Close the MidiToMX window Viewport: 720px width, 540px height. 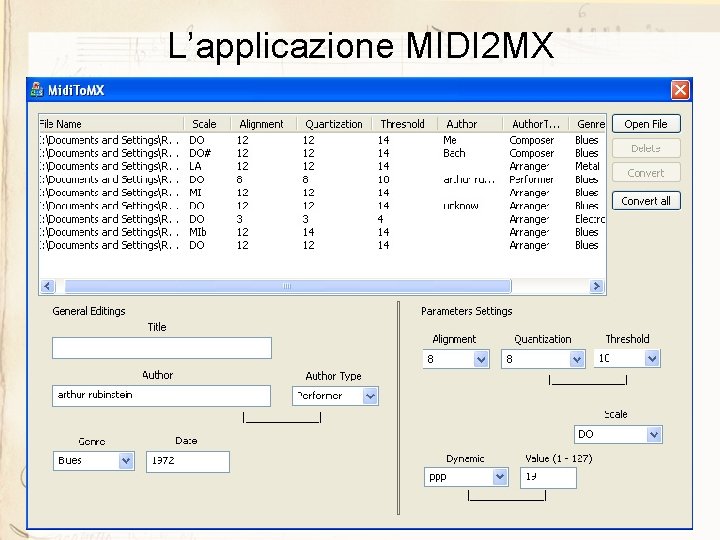point(680,90)
